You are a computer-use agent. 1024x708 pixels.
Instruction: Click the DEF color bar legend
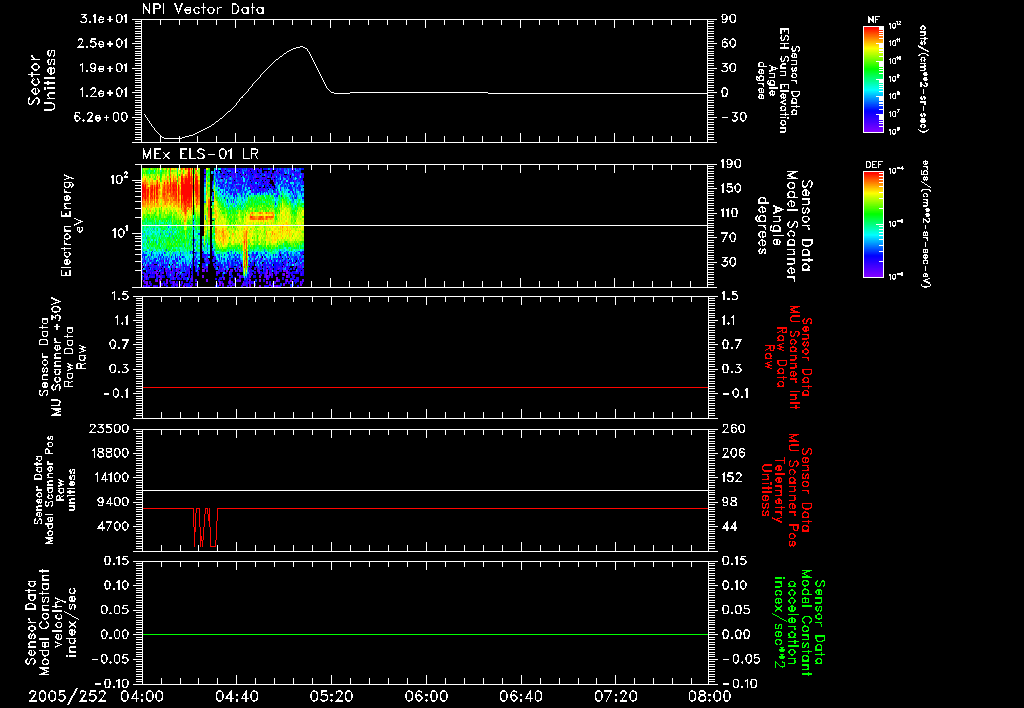click(x=873, y=223)
